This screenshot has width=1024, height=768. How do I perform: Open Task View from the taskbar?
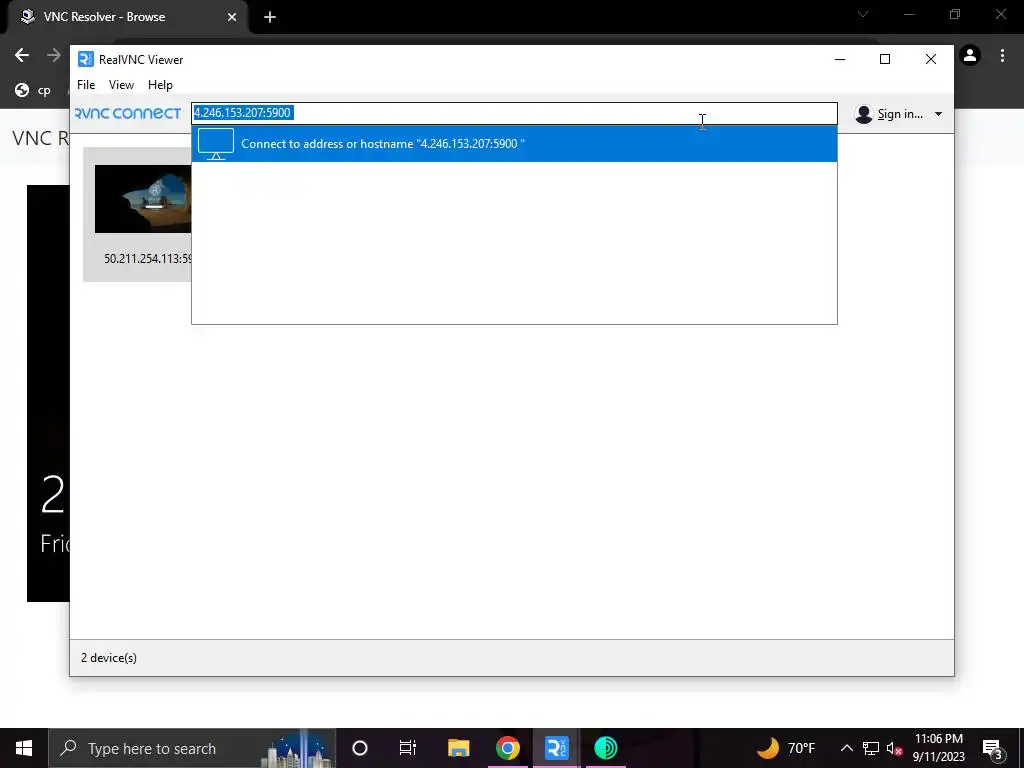(408, 748)
